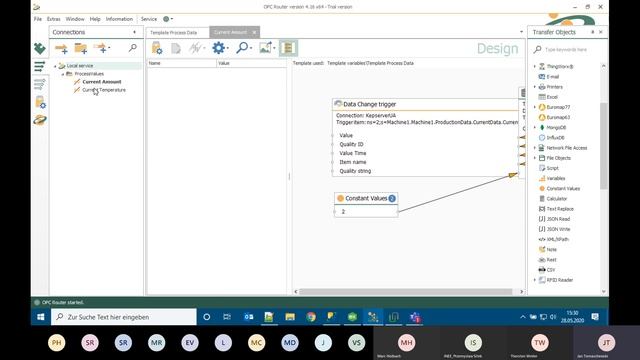The width and height of the screenshot is (640, 360).
Task: Click the Windows taskbar search box
Action: pyautogui.click(x=124, y=317)
